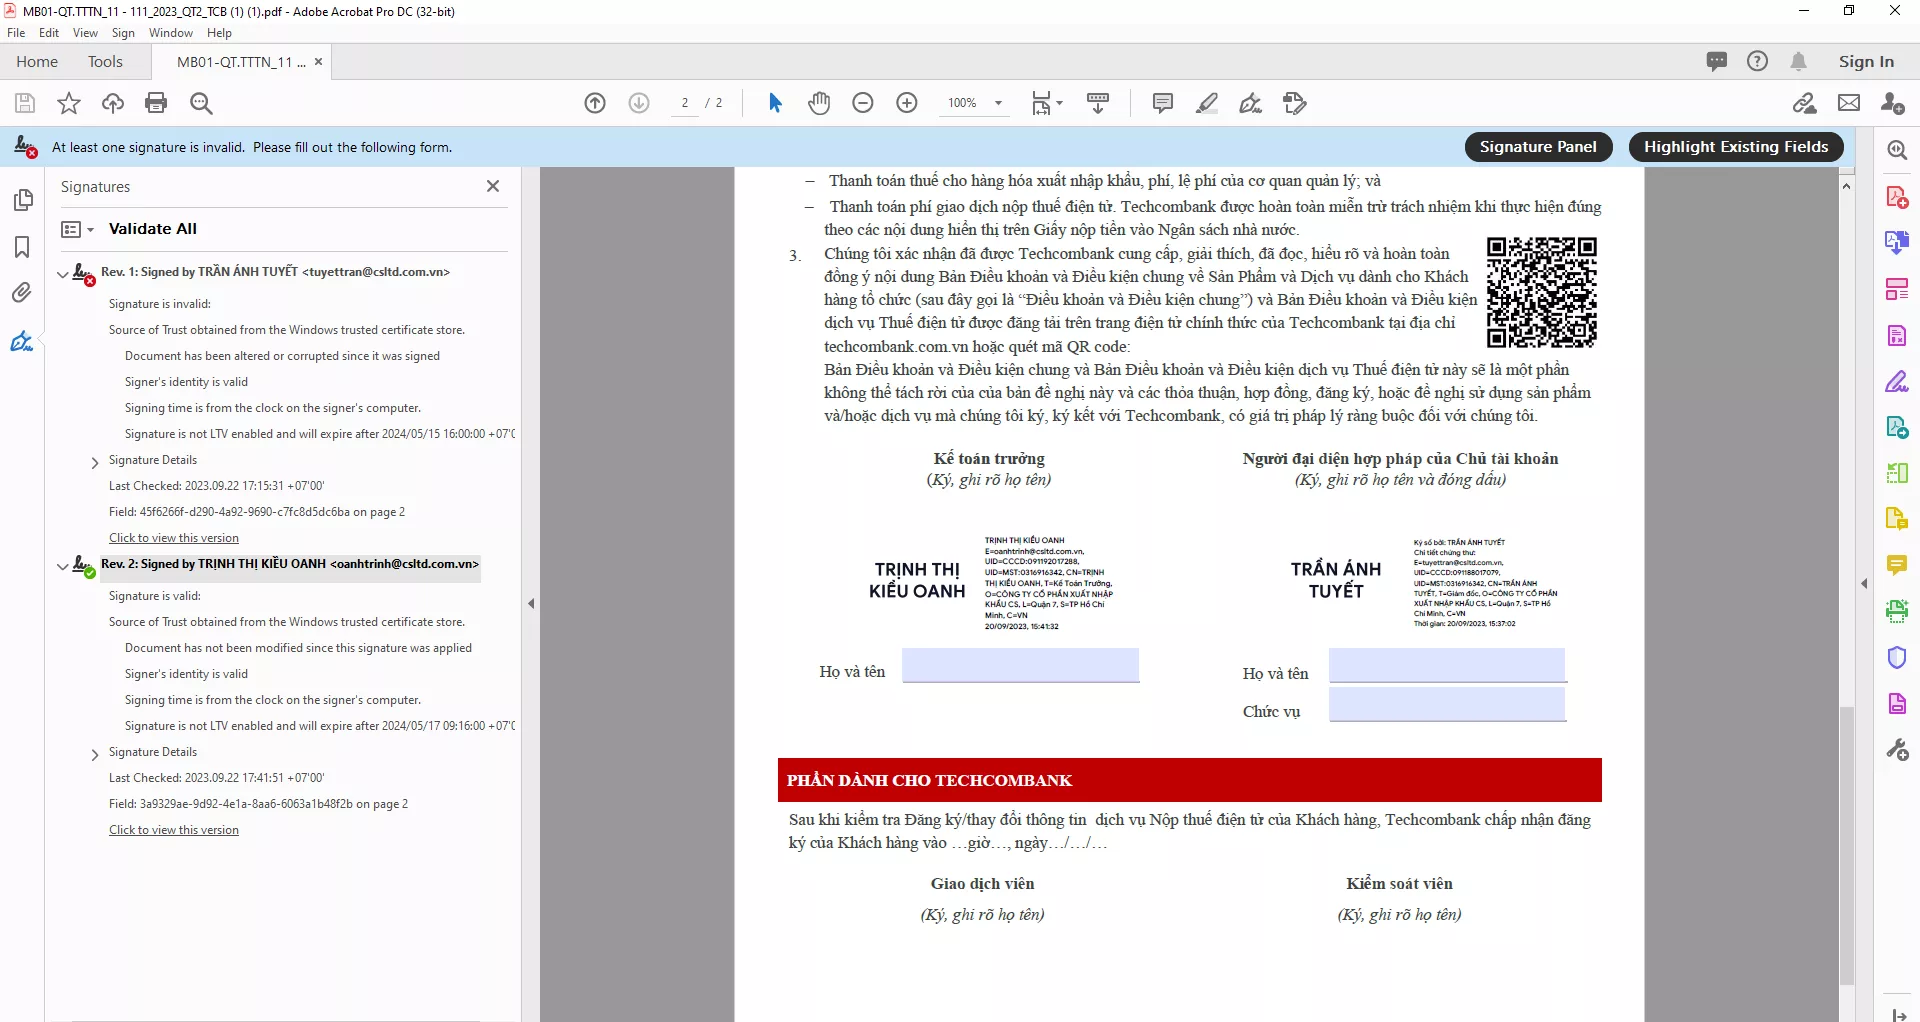Open the Signatures panel options dropdown
This screenshot has width=1920, height=1022.
click(77, 229)
